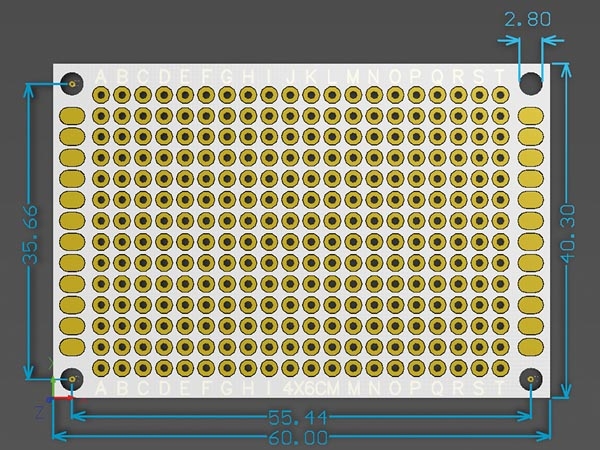Click the bottom-left mounting hole

click(x=72, y=379)
